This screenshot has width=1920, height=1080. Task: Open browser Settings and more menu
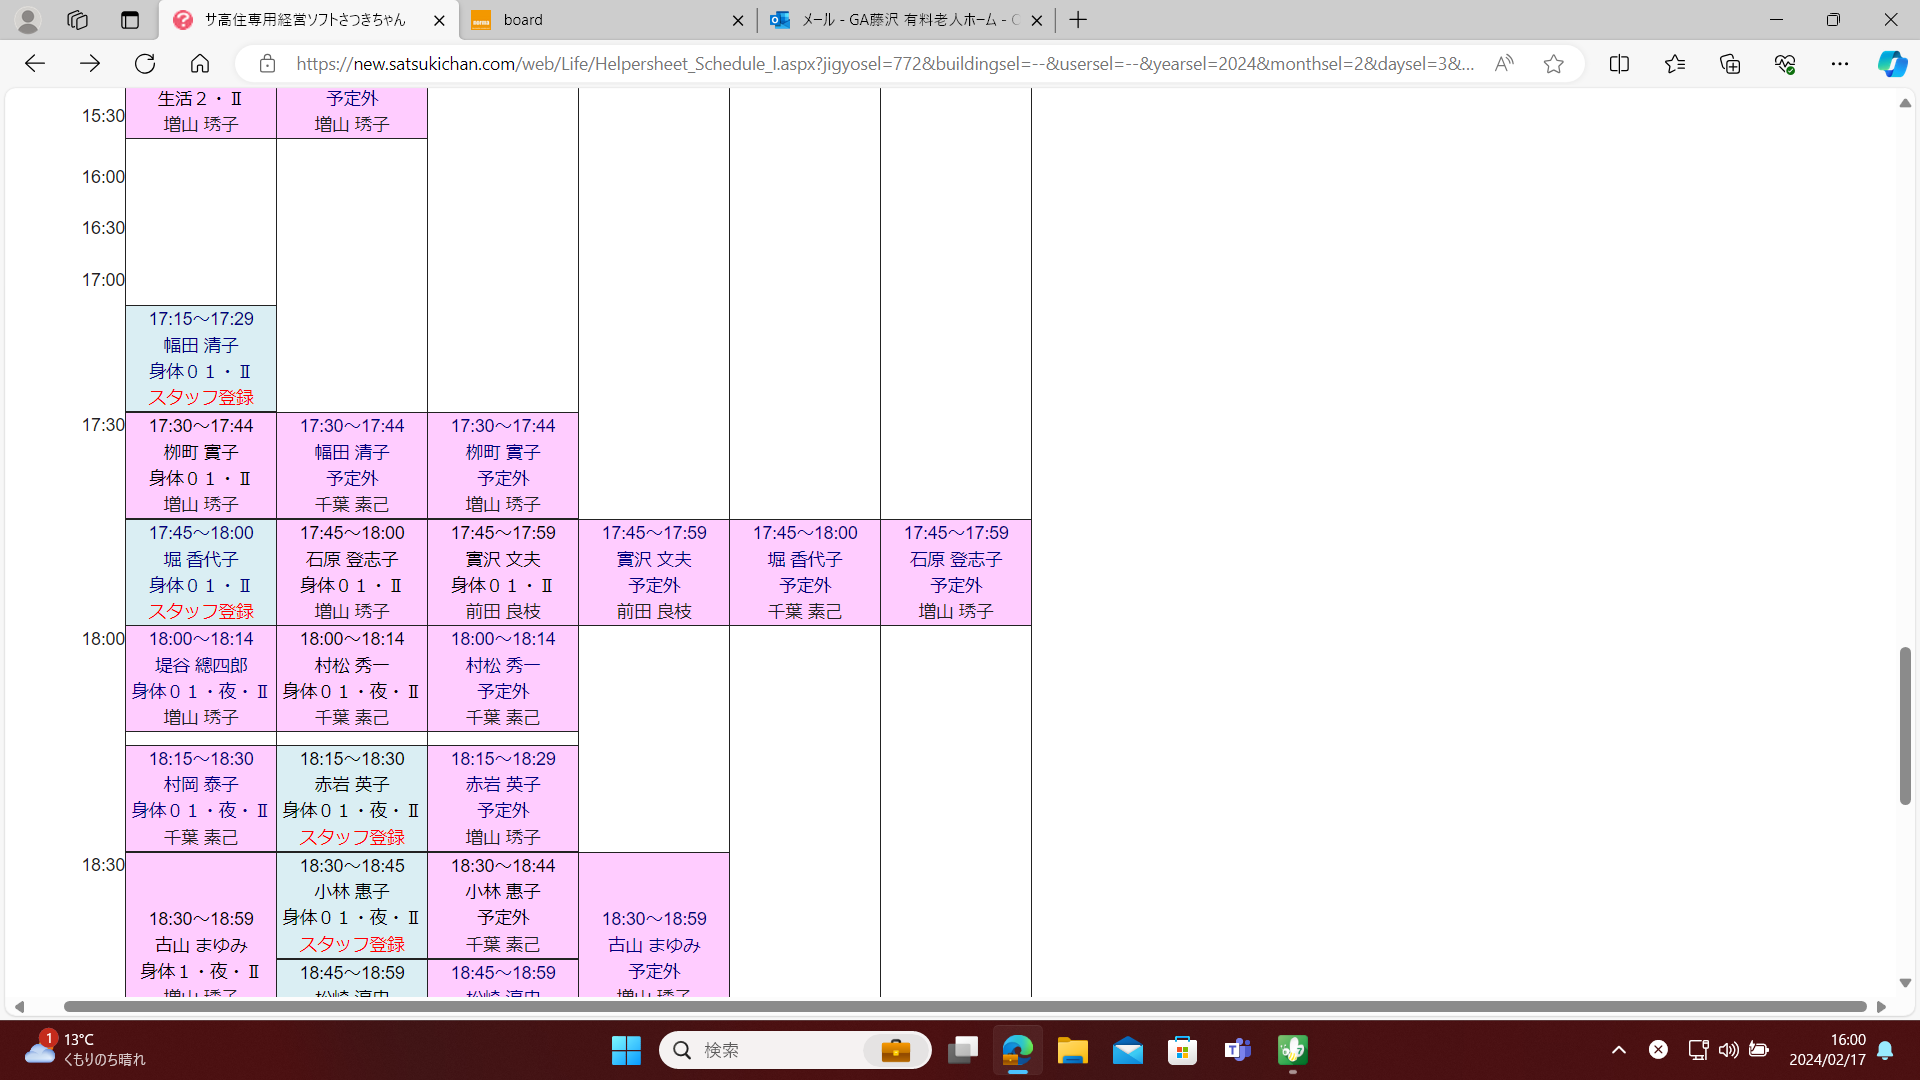[x=1840, y=64]
